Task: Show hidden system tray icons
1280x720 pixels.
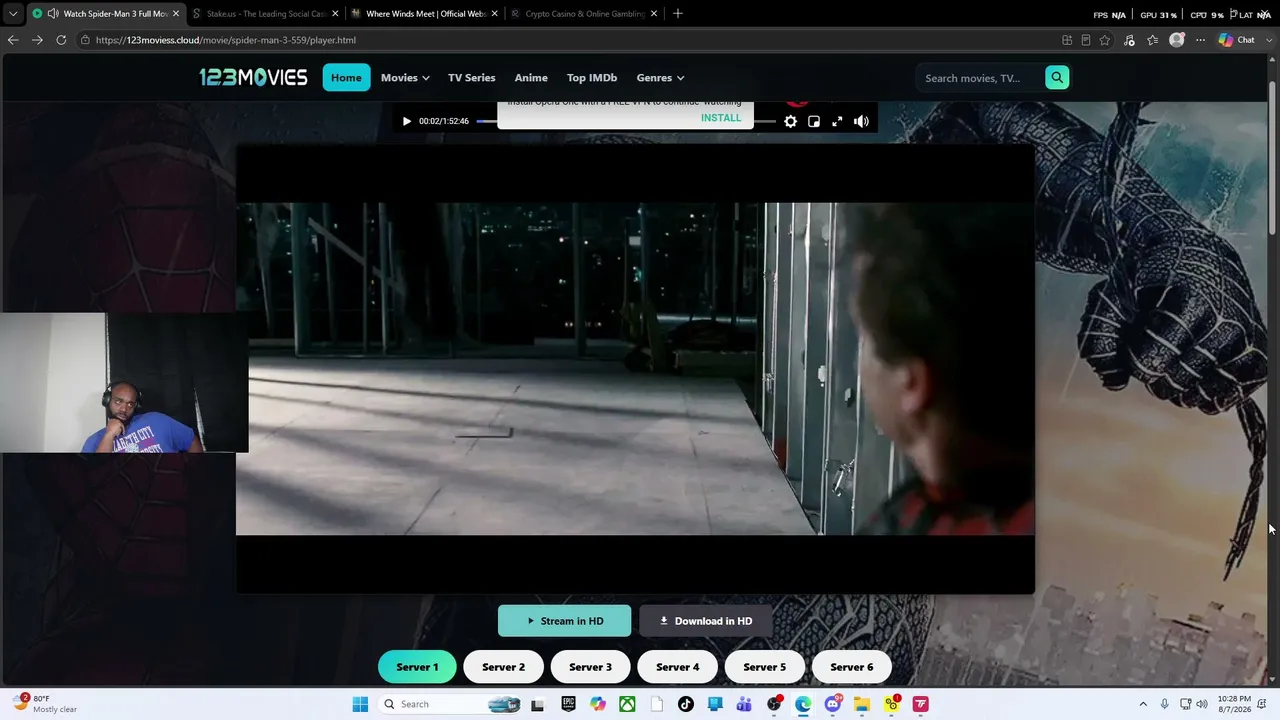Action: (1143, 704)
